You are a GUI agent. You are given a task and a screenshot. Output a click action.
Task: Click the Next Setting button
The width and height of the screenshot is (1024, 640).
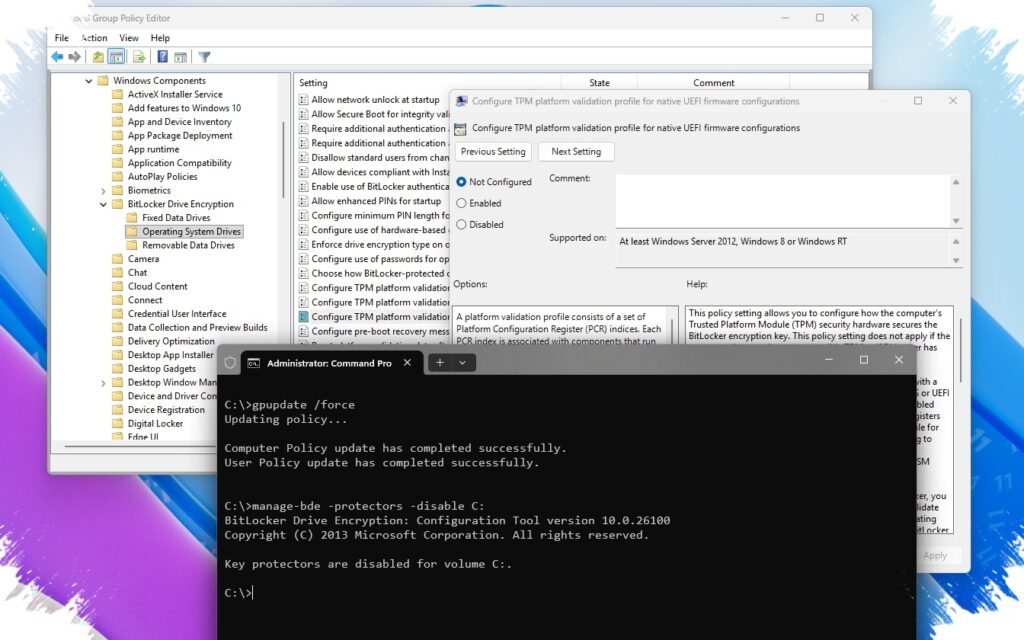click(576, 152)
